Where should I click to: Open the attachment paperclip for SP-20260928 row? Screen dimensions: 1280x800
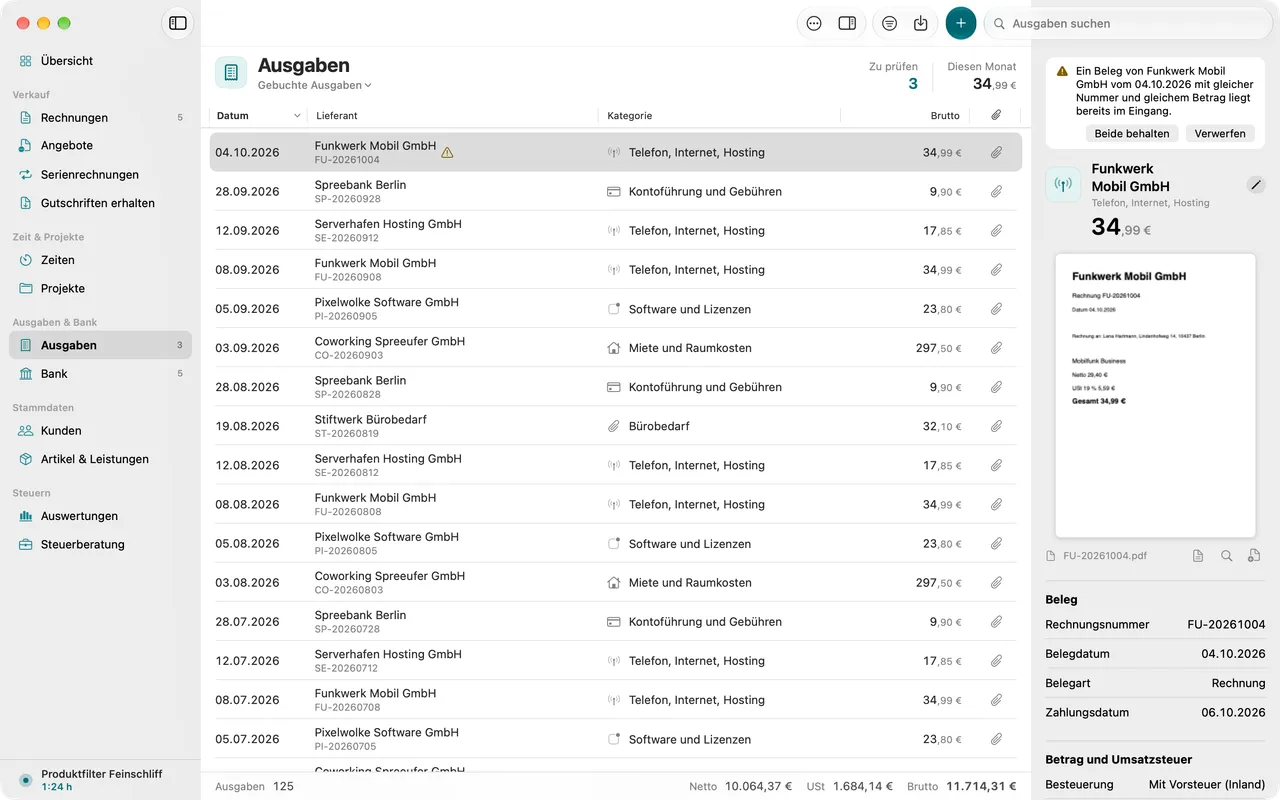coord(997,192)
